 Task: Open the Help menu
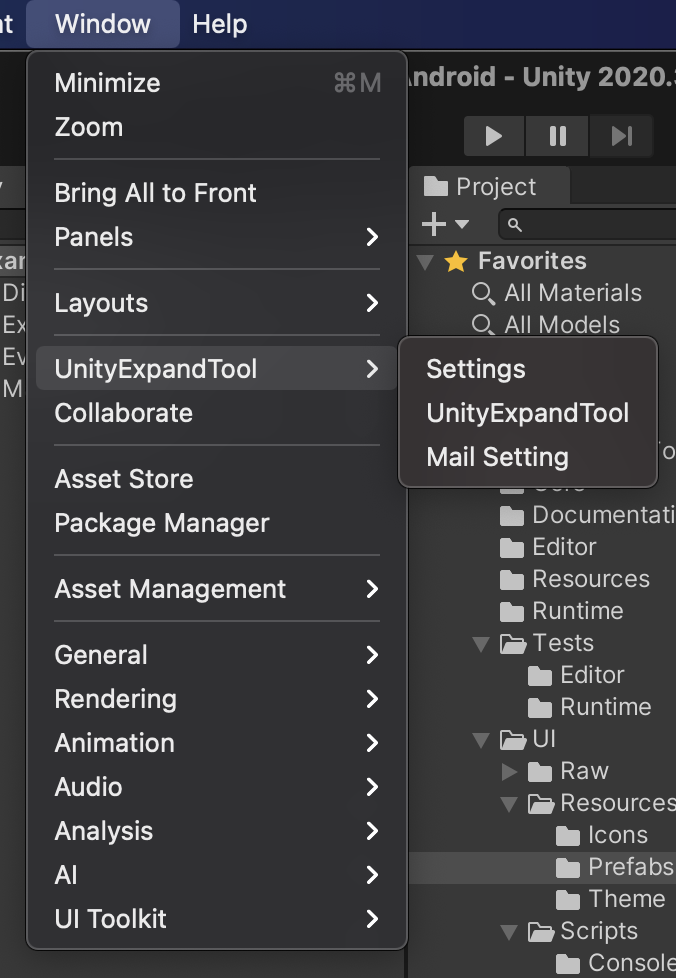click(220, 24)
